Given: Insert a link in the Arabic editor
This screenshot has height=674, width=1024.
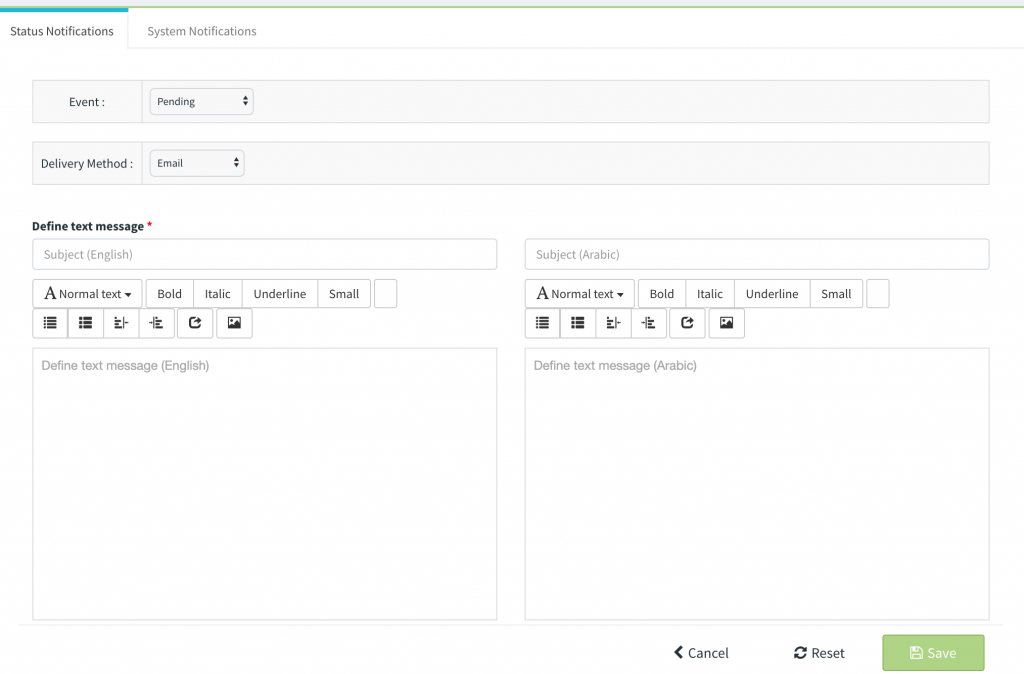Looking at the screenshot, I should 687,323.
